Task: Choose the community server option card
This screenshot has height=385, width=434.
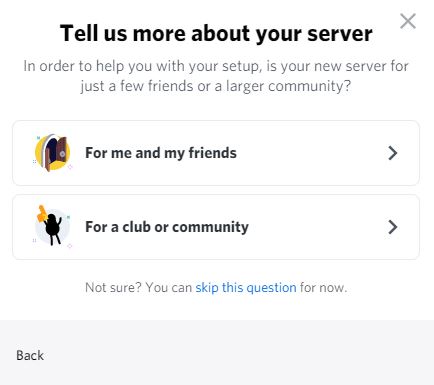Action: tap(216, 227)
